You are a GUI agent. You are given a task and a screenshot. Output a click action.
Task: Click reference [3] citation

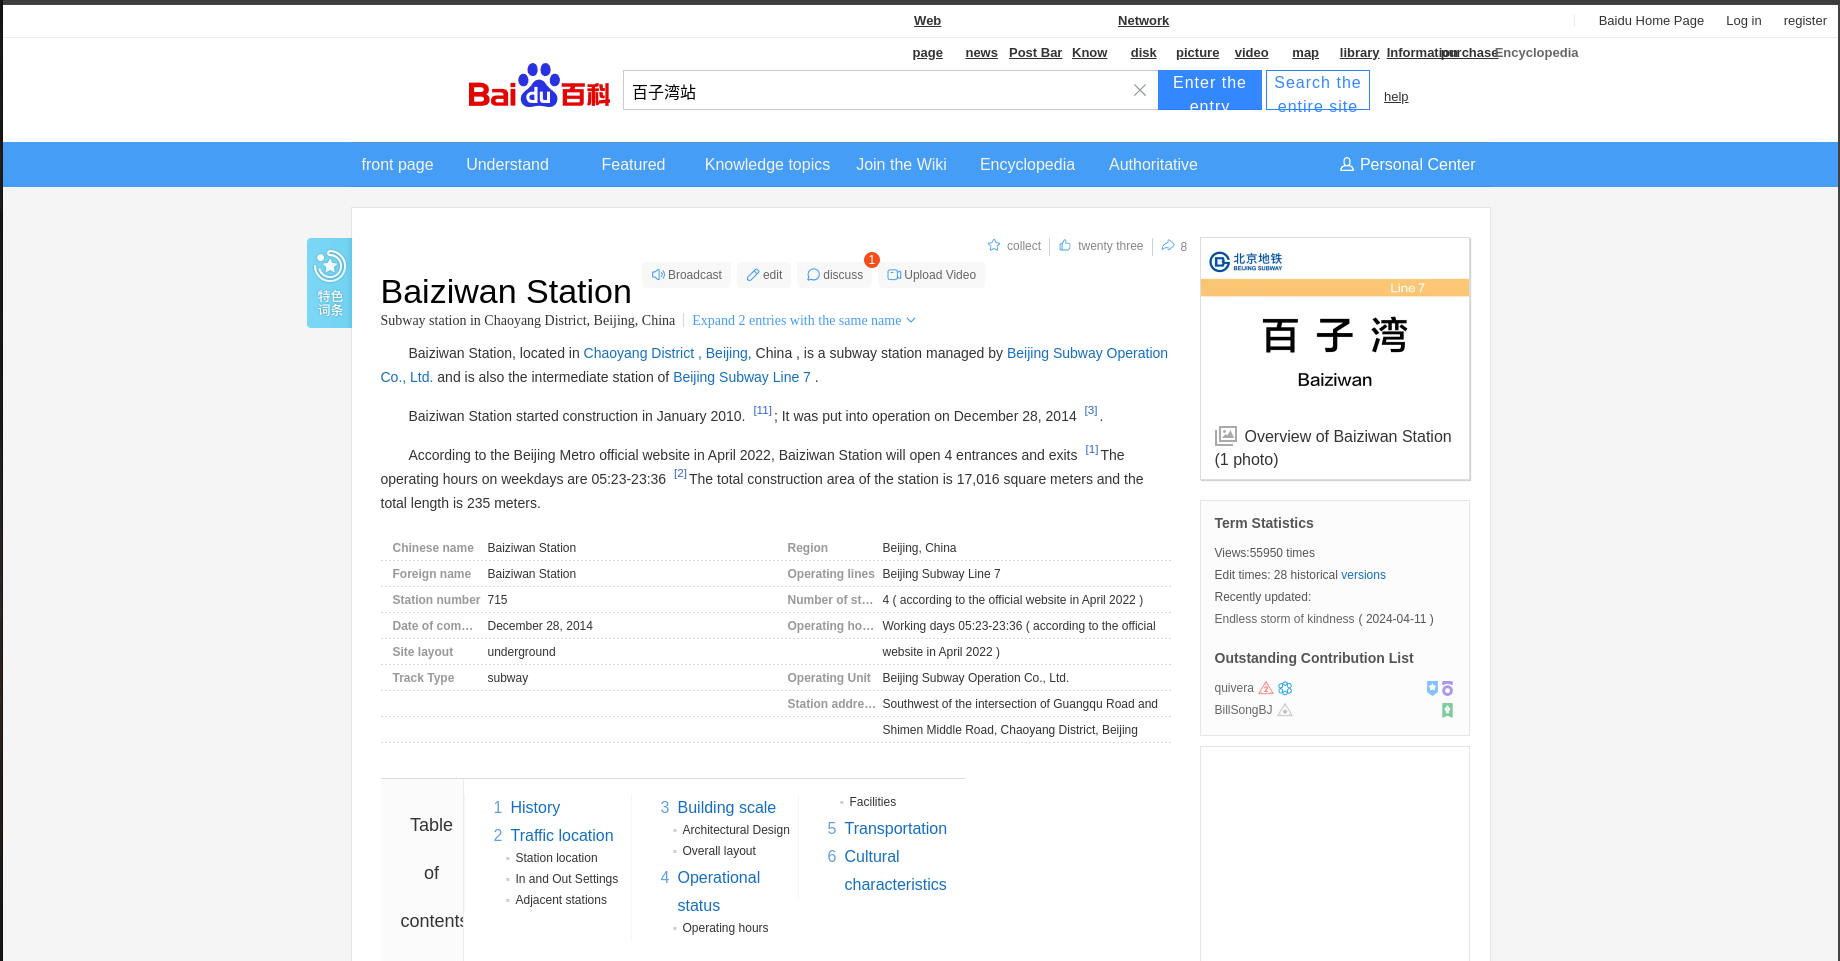tap(1091, 410)
